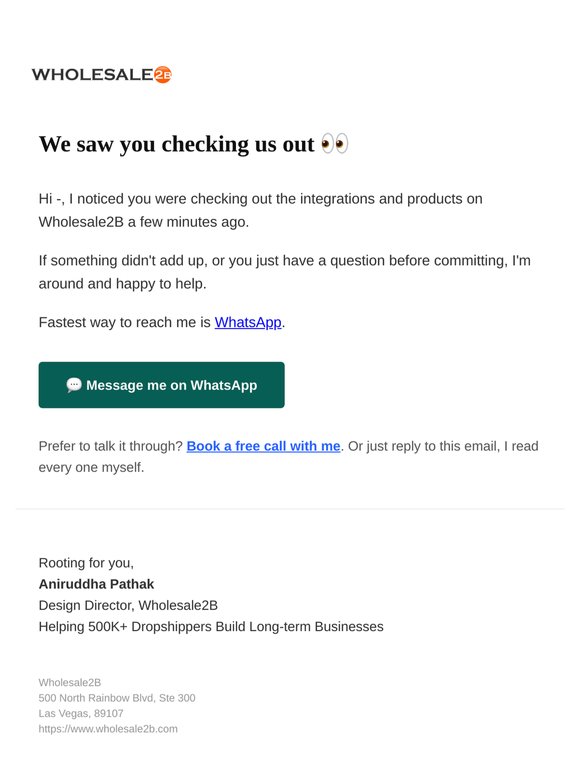The width and height of the screenshot is (580, 774).
Task: Click the name Aniruddha Pathak in signature
Action: [x=96, y=584]
